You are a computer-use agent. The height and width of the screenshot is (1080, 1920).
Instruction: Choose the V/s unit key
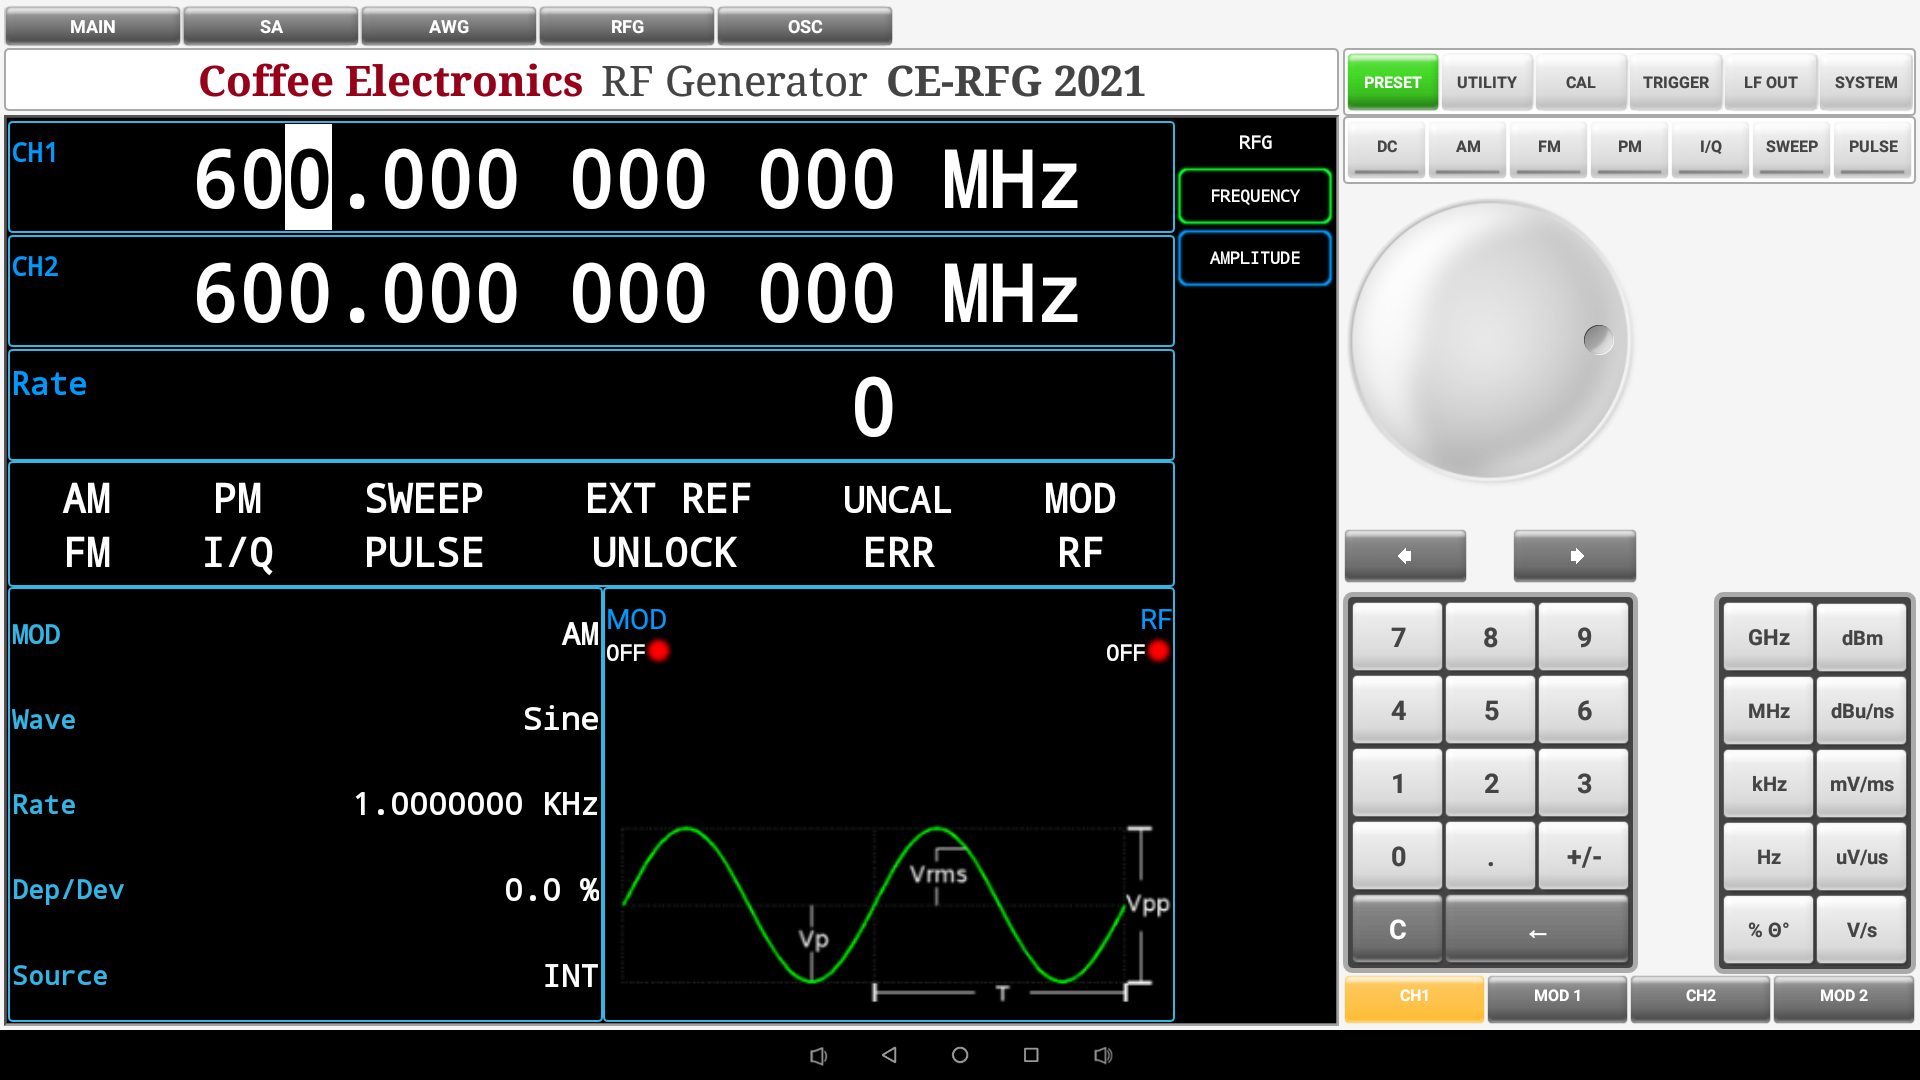point(1862,930)
